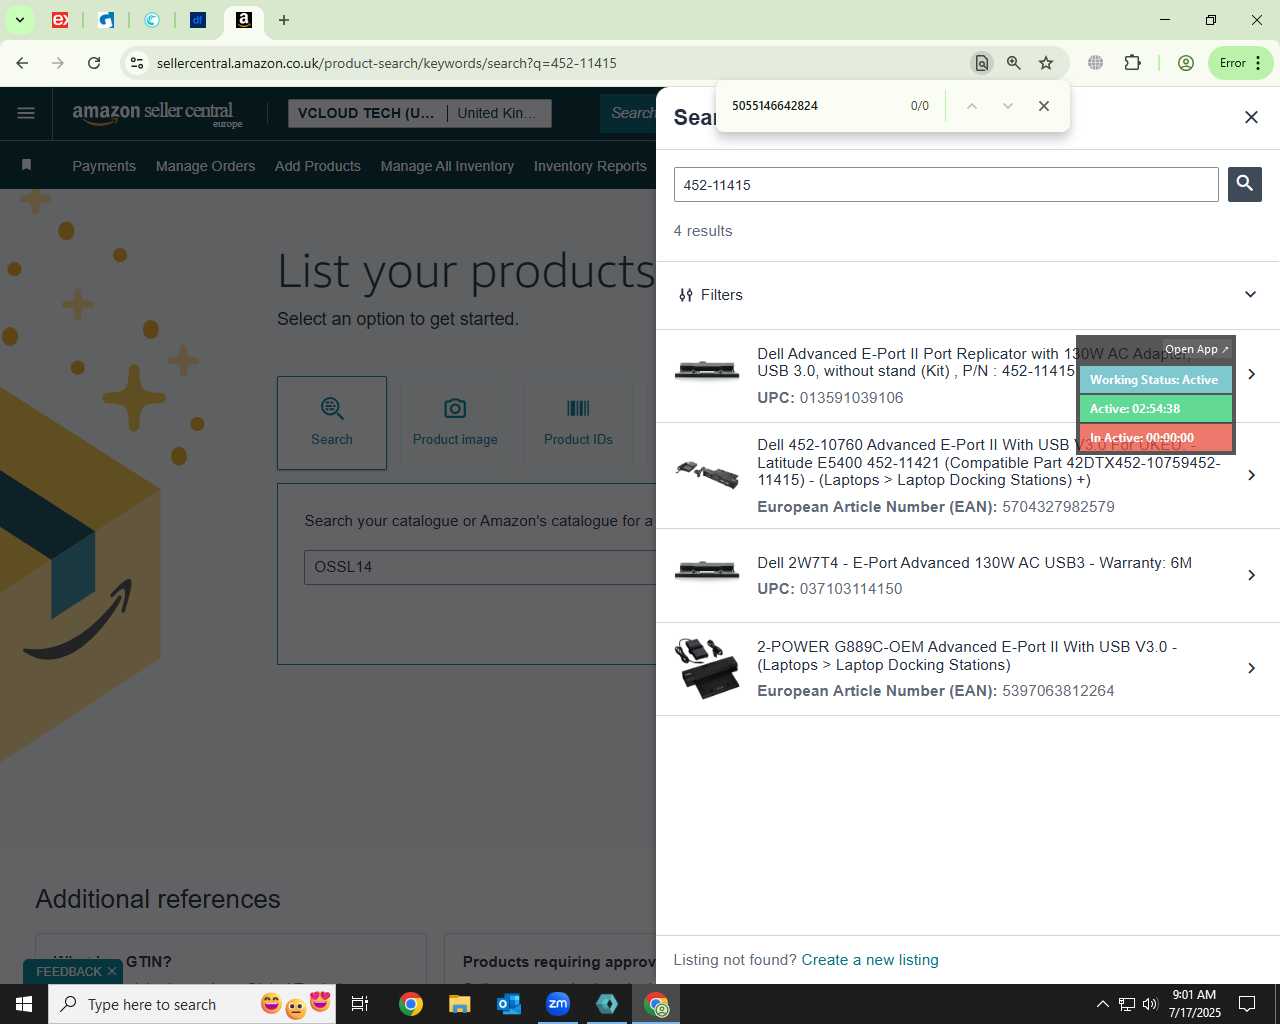View site information icon in address bar
Screen dimensions: 1280x1024
137,63
